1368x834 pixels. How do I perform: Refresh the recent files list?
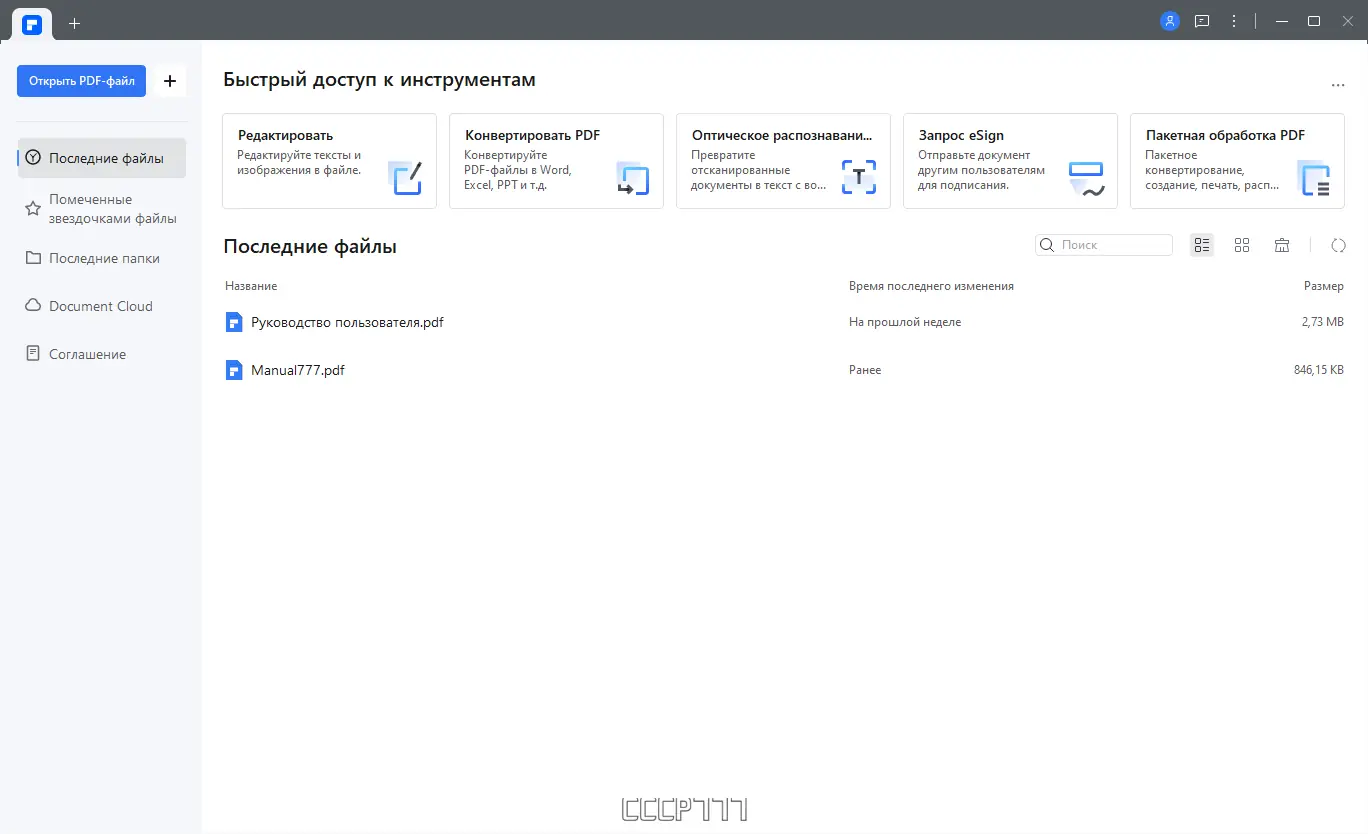1339,245
